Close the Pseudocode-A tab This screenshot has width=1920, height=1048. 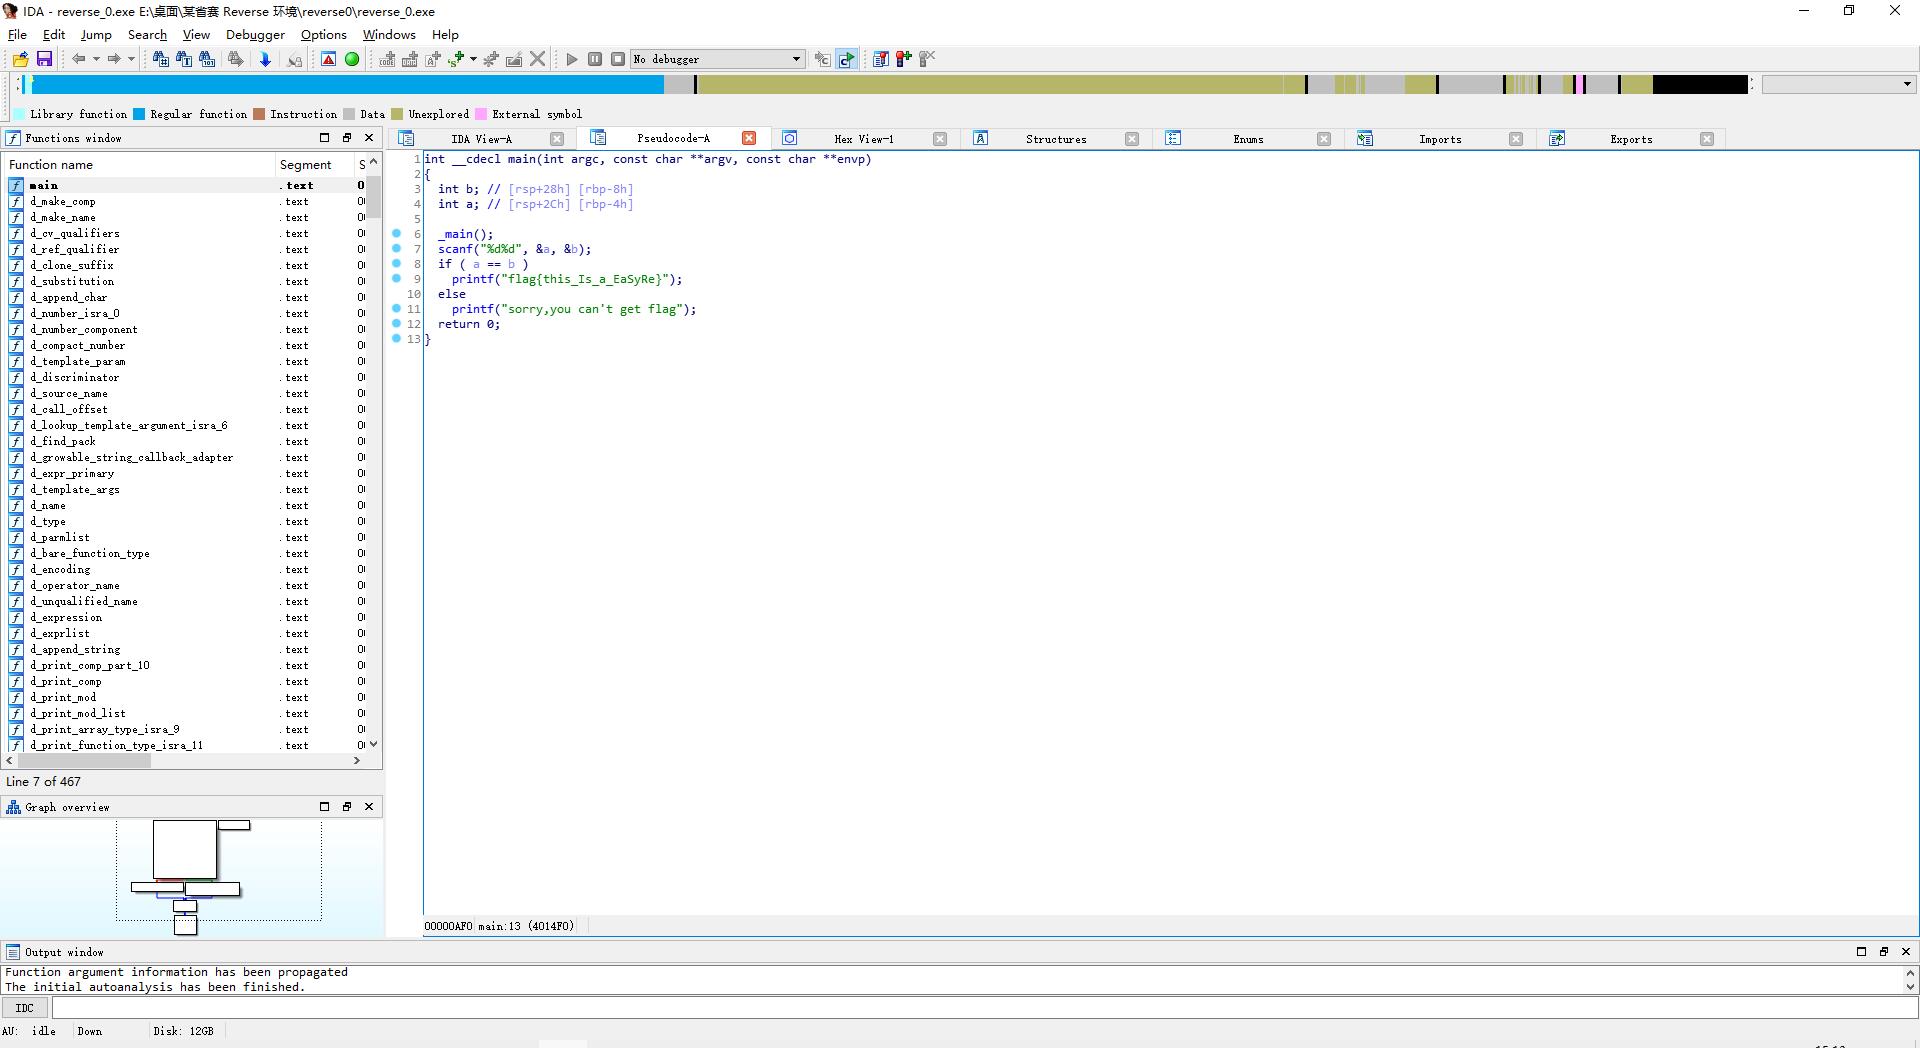coord(749,138)
